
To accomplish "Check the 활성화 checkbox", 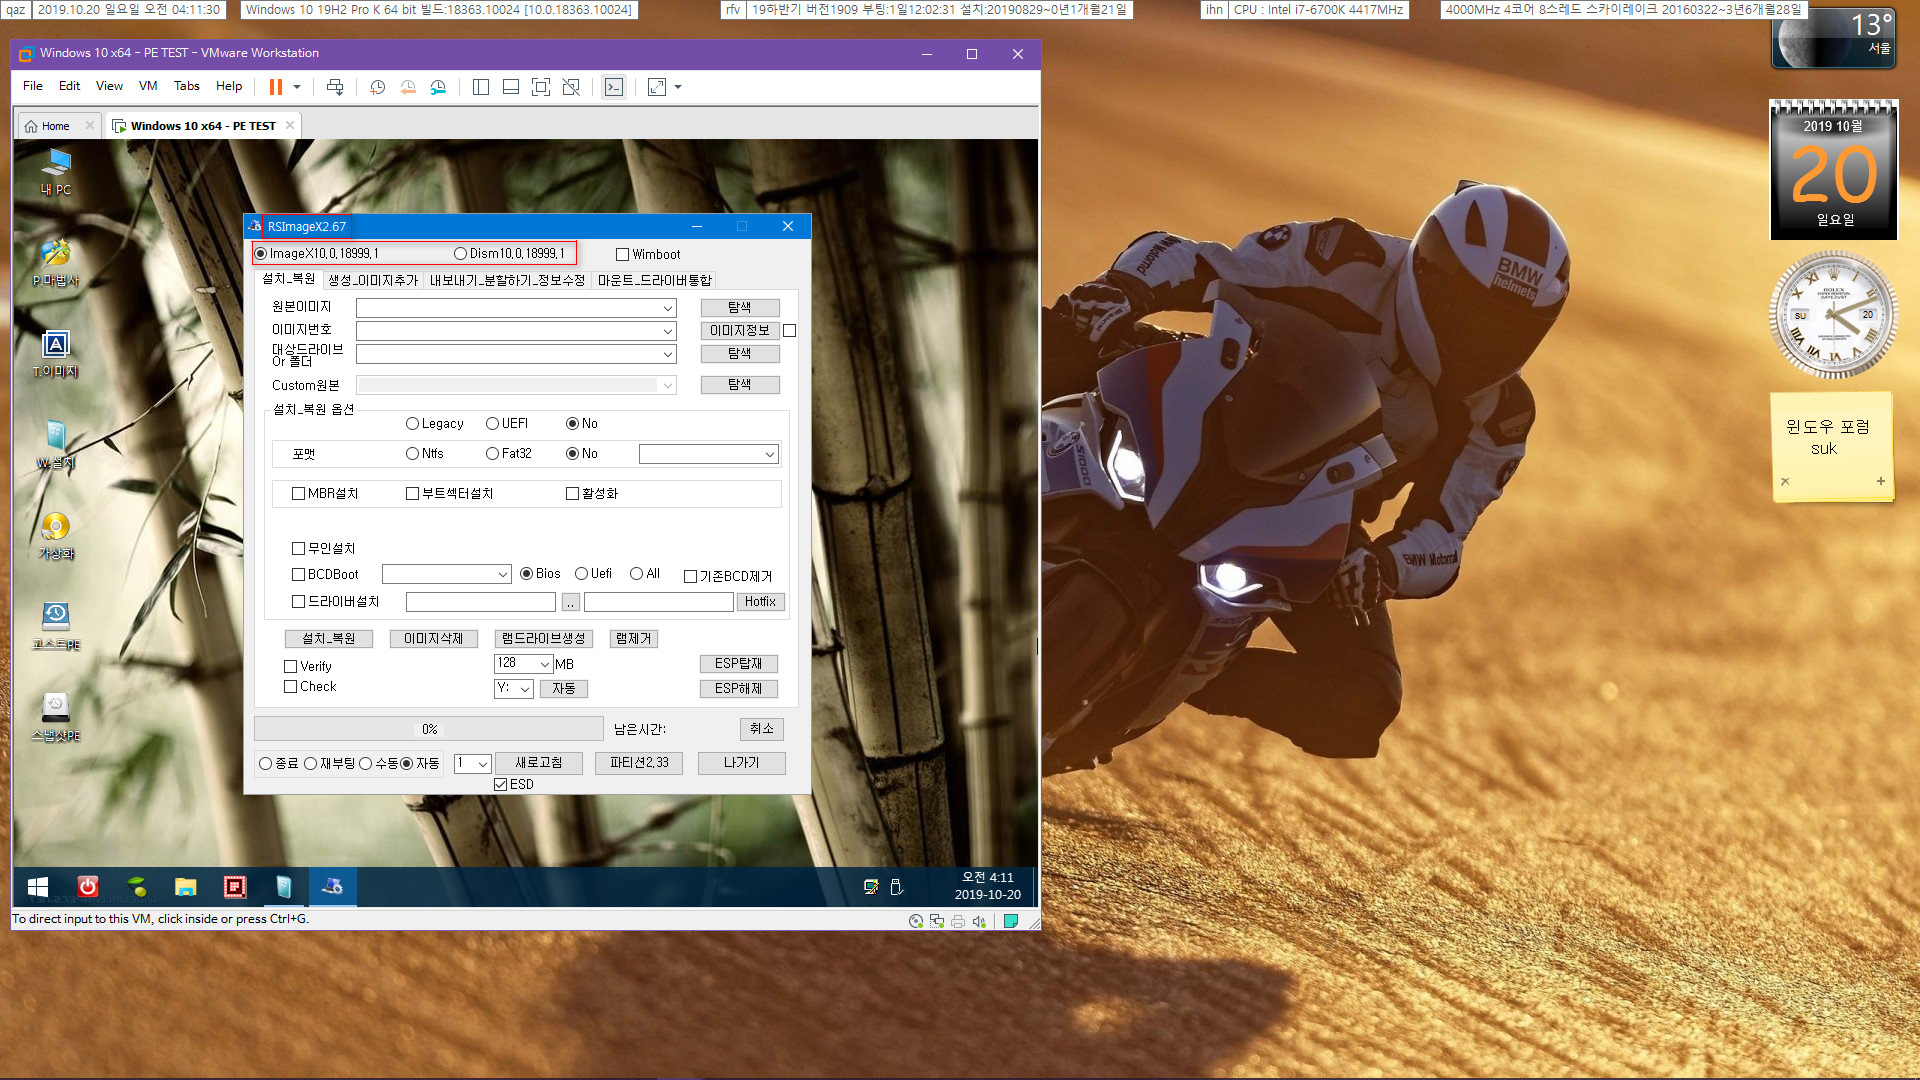I will 572,494.
